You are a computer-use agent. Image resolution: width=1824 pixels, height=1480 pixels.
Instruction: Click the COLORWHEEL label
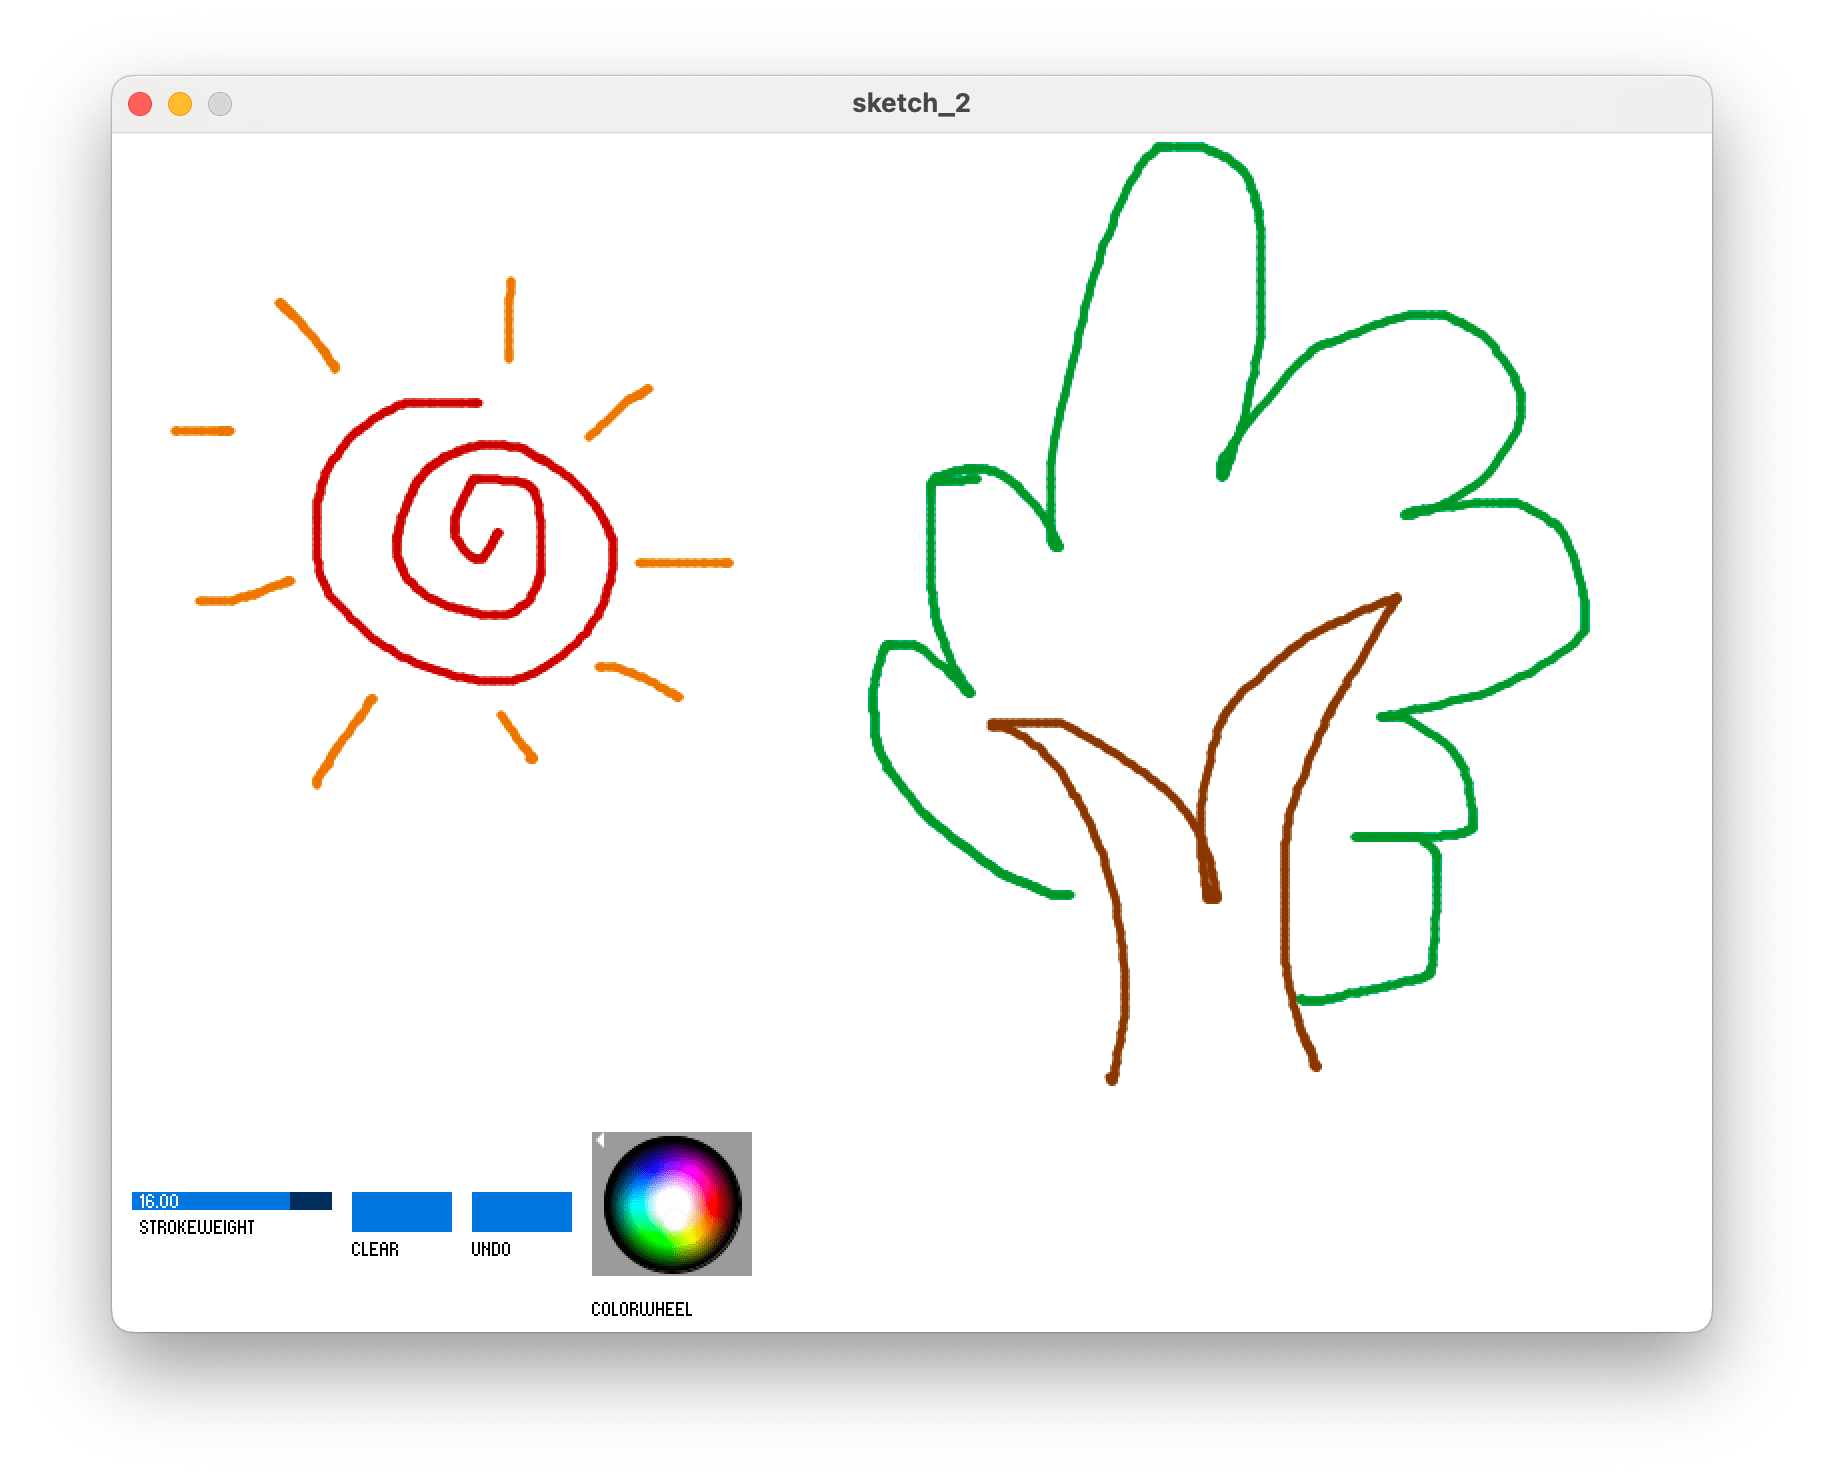(x=641, y=1309)
